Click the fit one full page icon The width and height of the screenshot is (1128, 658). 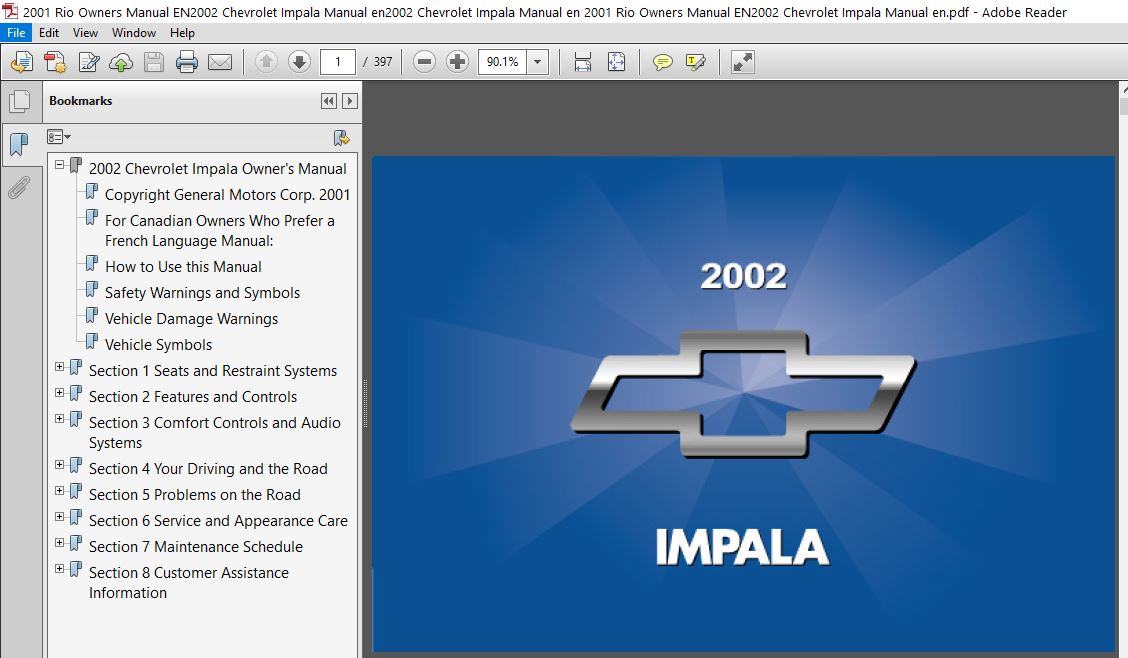pyautogui.click(x=617, y=62)
